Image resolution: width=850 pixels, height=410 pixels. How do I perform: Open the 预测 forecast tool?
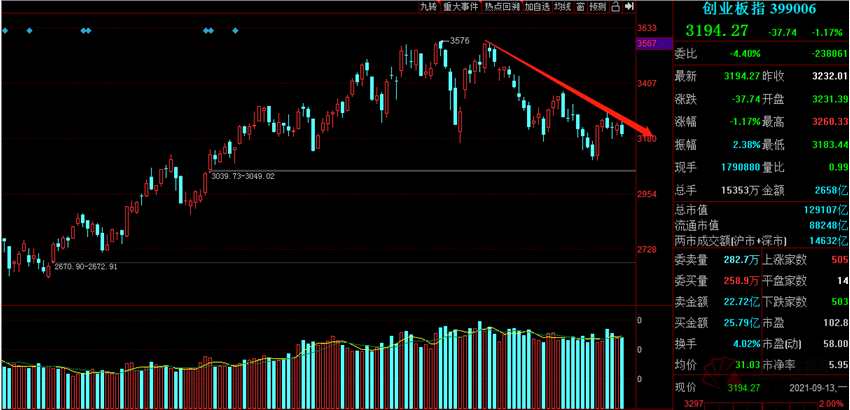[x=597, y=7]
